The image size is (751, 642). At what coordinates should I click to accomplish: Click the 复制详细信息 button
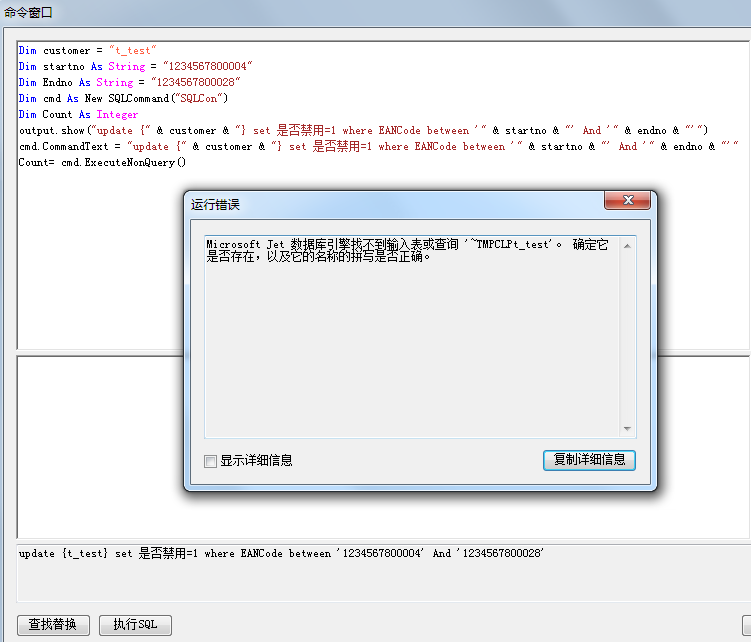pos(589,460)
